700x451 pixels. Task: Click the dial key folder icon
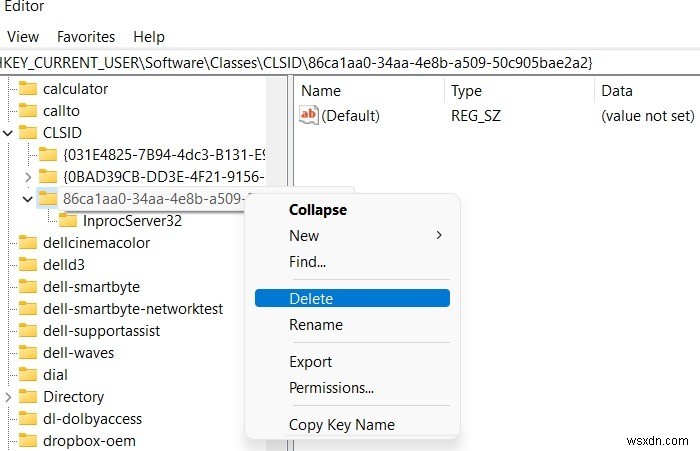28,374
